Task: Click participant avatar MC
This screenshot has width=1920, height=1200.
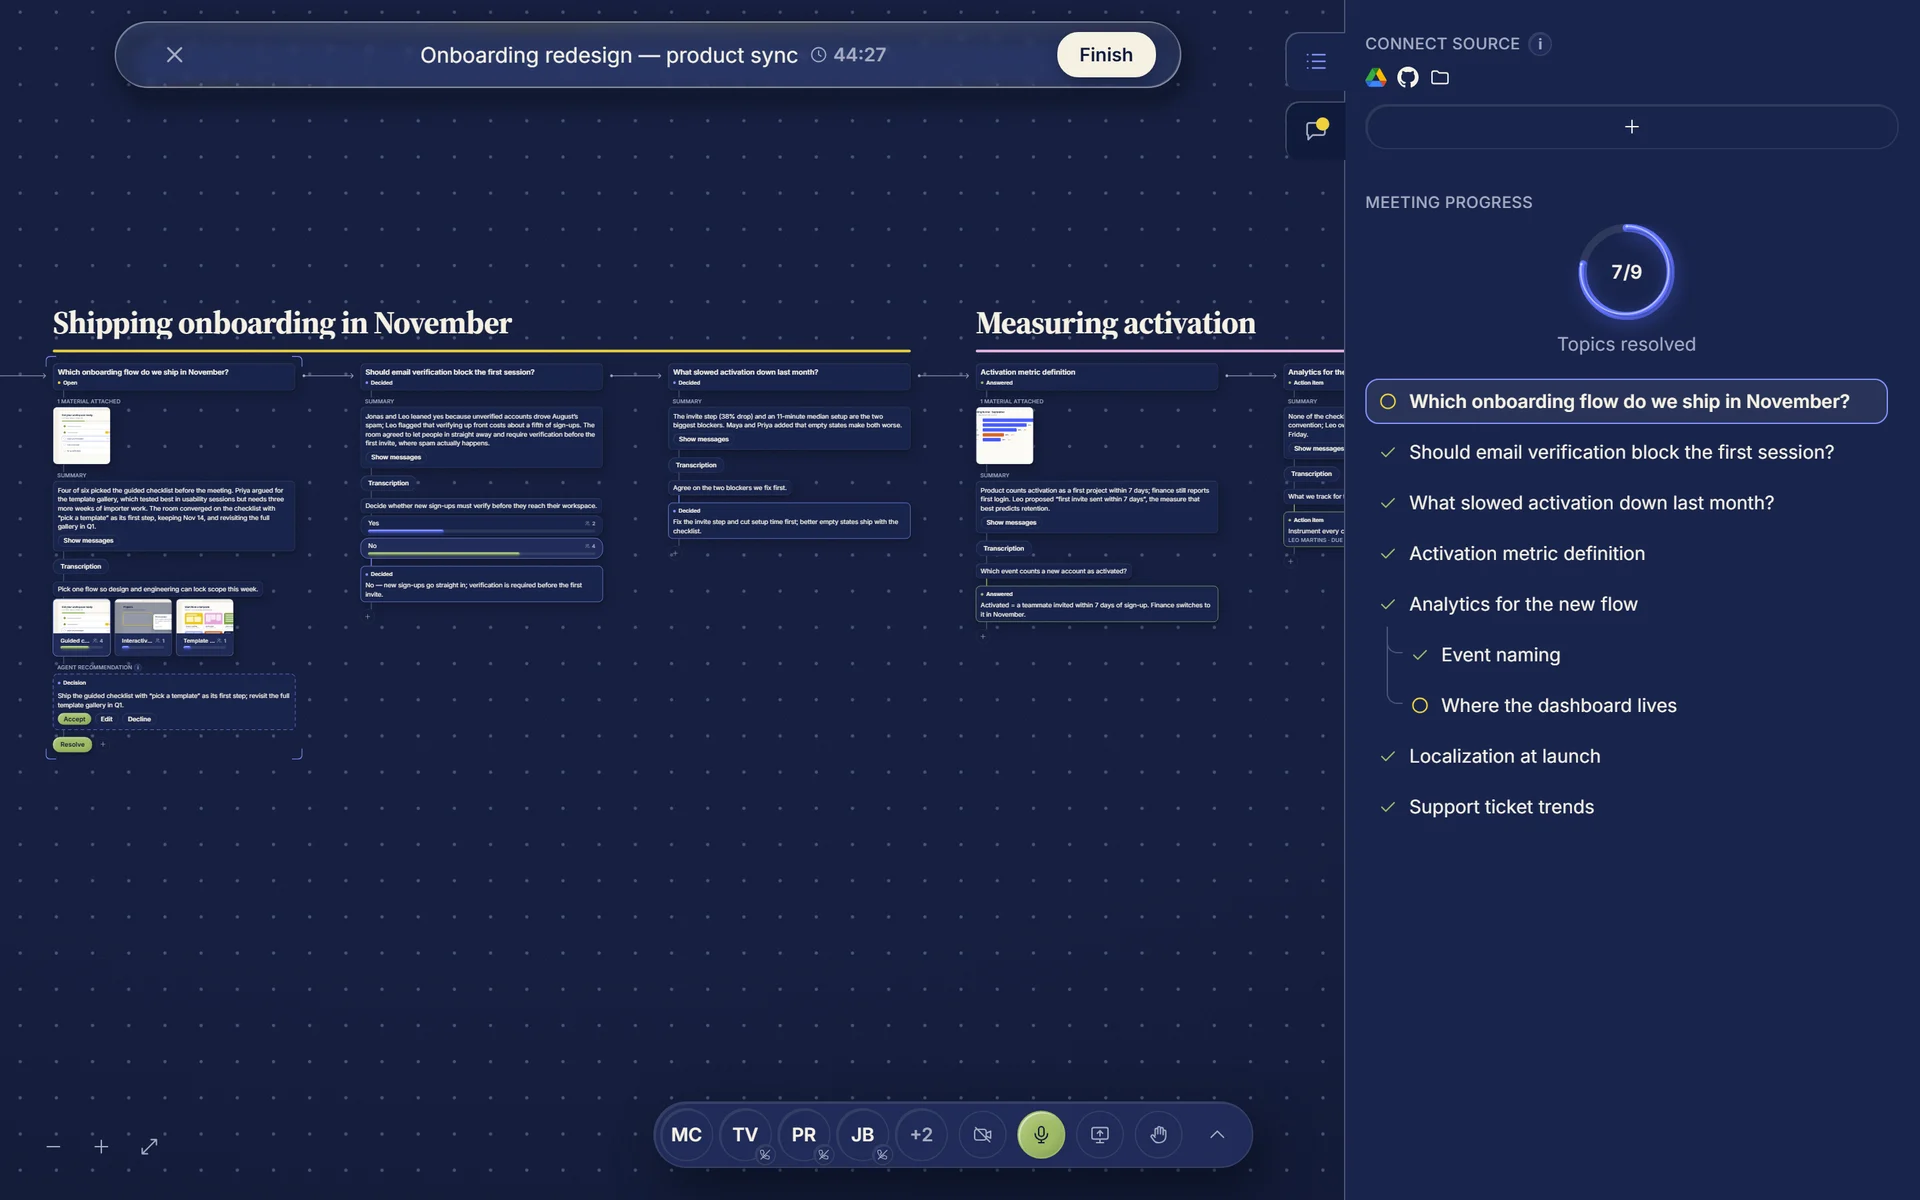Action: (x=686, y=1135)
